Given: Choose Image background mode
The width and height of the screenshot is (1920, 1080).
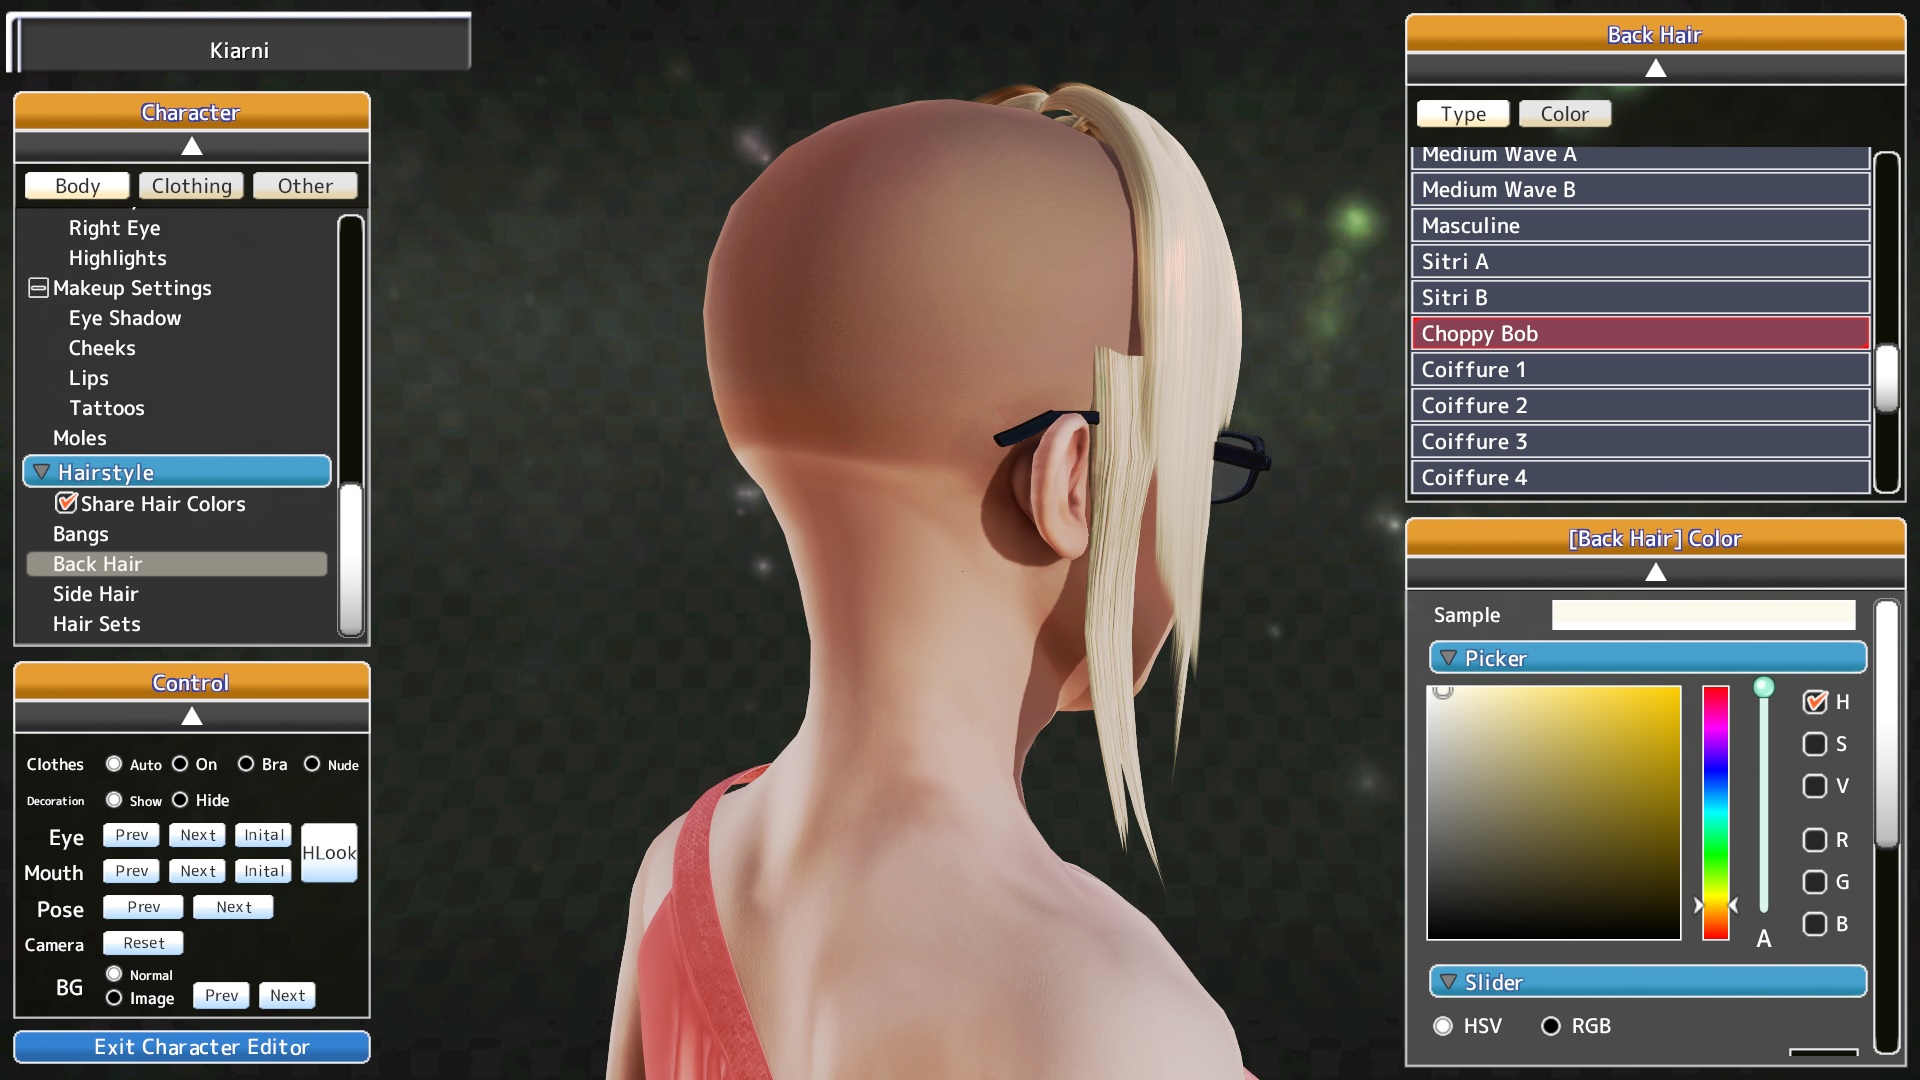Looking at the screenshot, I should (114, 998).
